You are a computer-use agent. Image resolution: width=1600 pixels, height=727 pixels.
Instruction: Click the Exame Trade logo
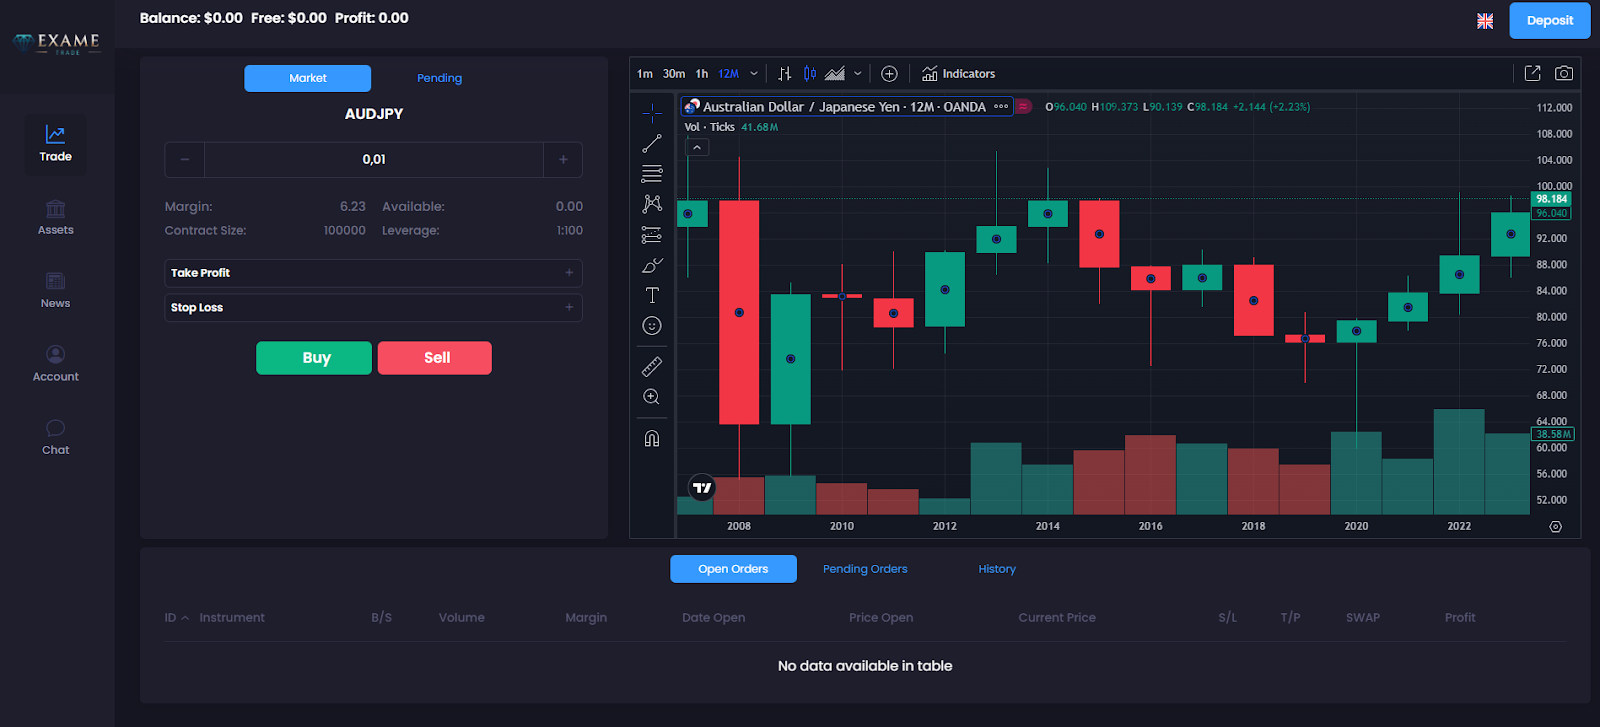(x=56, y=43)
